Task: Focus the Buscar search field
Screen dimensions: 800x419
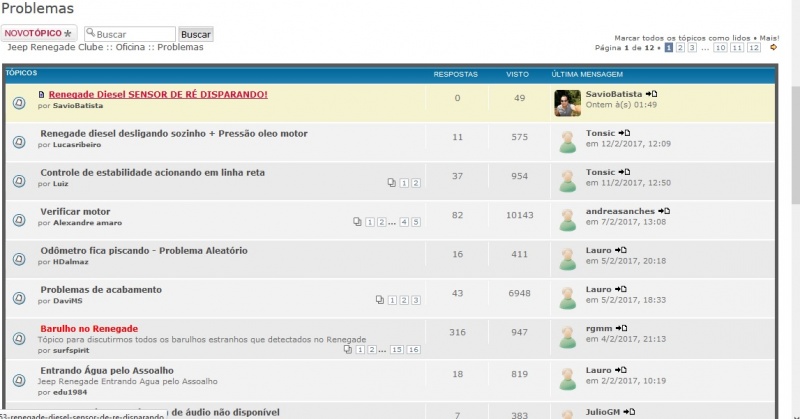Action: click(x=130, y=34)
